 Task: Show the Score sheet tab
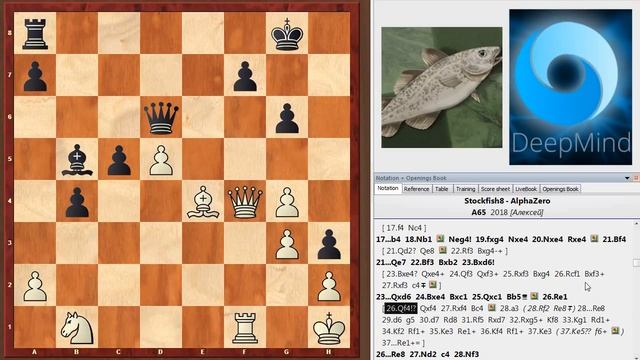pyautogui.click(x=495, y=189)
